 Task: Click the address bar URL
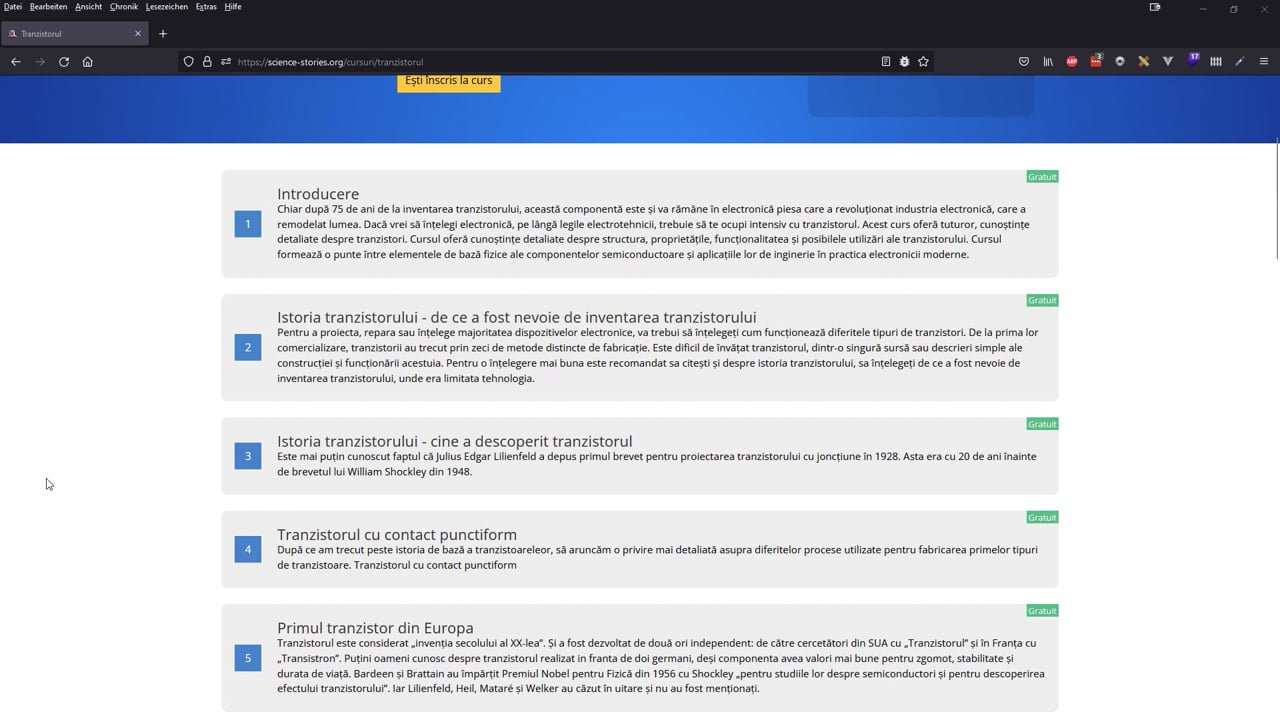(330, 62)
